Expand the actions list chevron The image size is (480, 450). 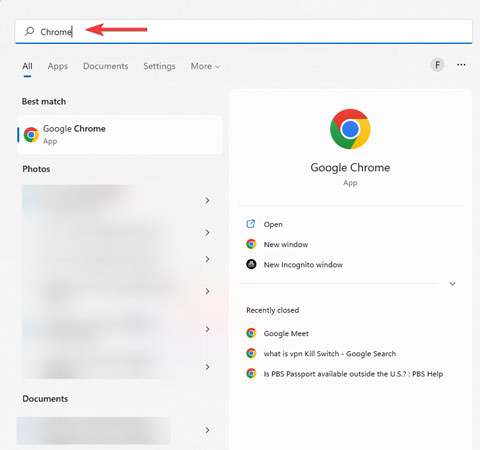452,284
